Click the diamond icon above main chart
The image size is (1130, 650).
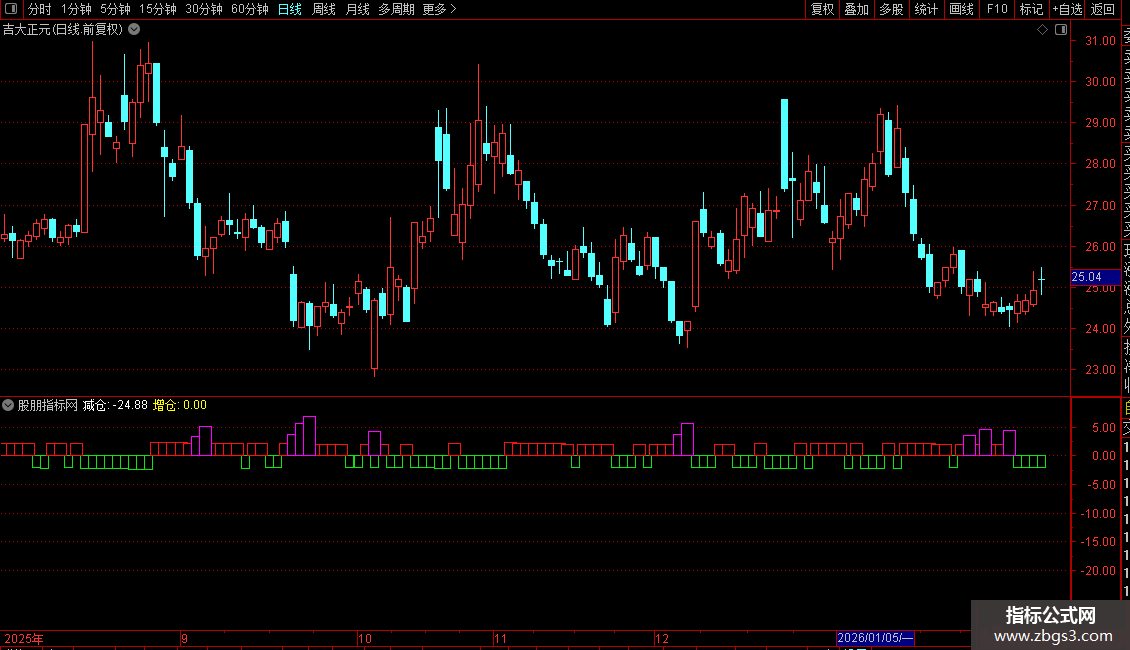point(1042,30)
